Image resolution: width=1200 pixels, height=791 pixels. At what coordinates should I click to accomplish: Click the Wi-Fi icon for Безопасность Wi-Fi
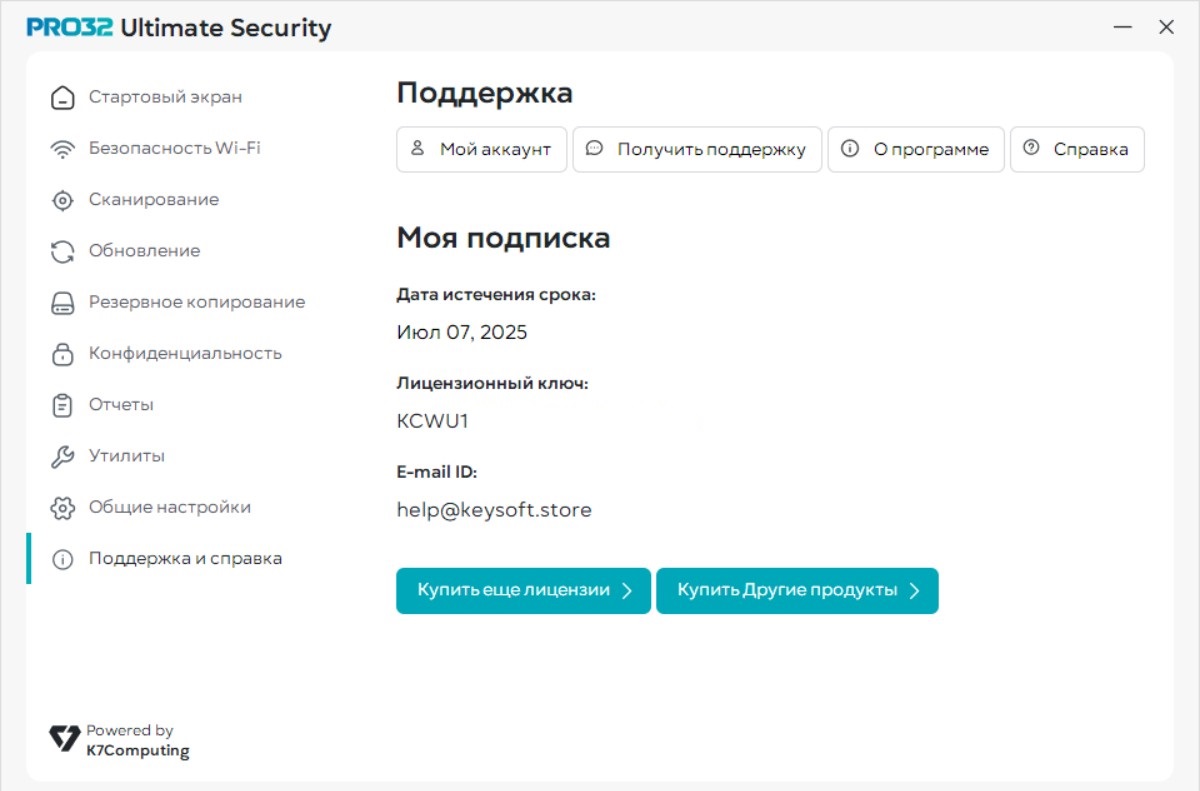tap(62, 149)
